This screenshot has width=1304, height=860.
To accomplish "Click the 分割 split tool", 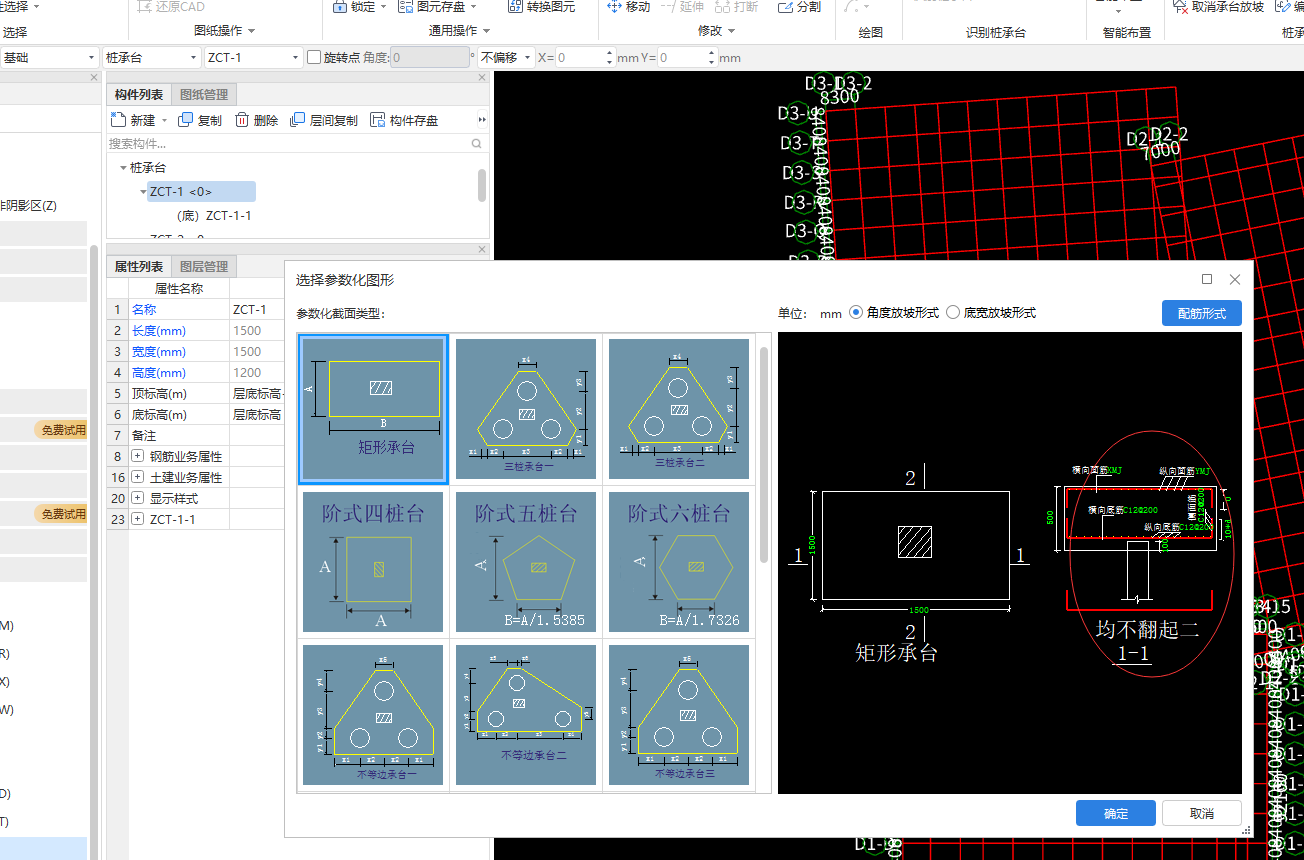I will click(799, 7).
